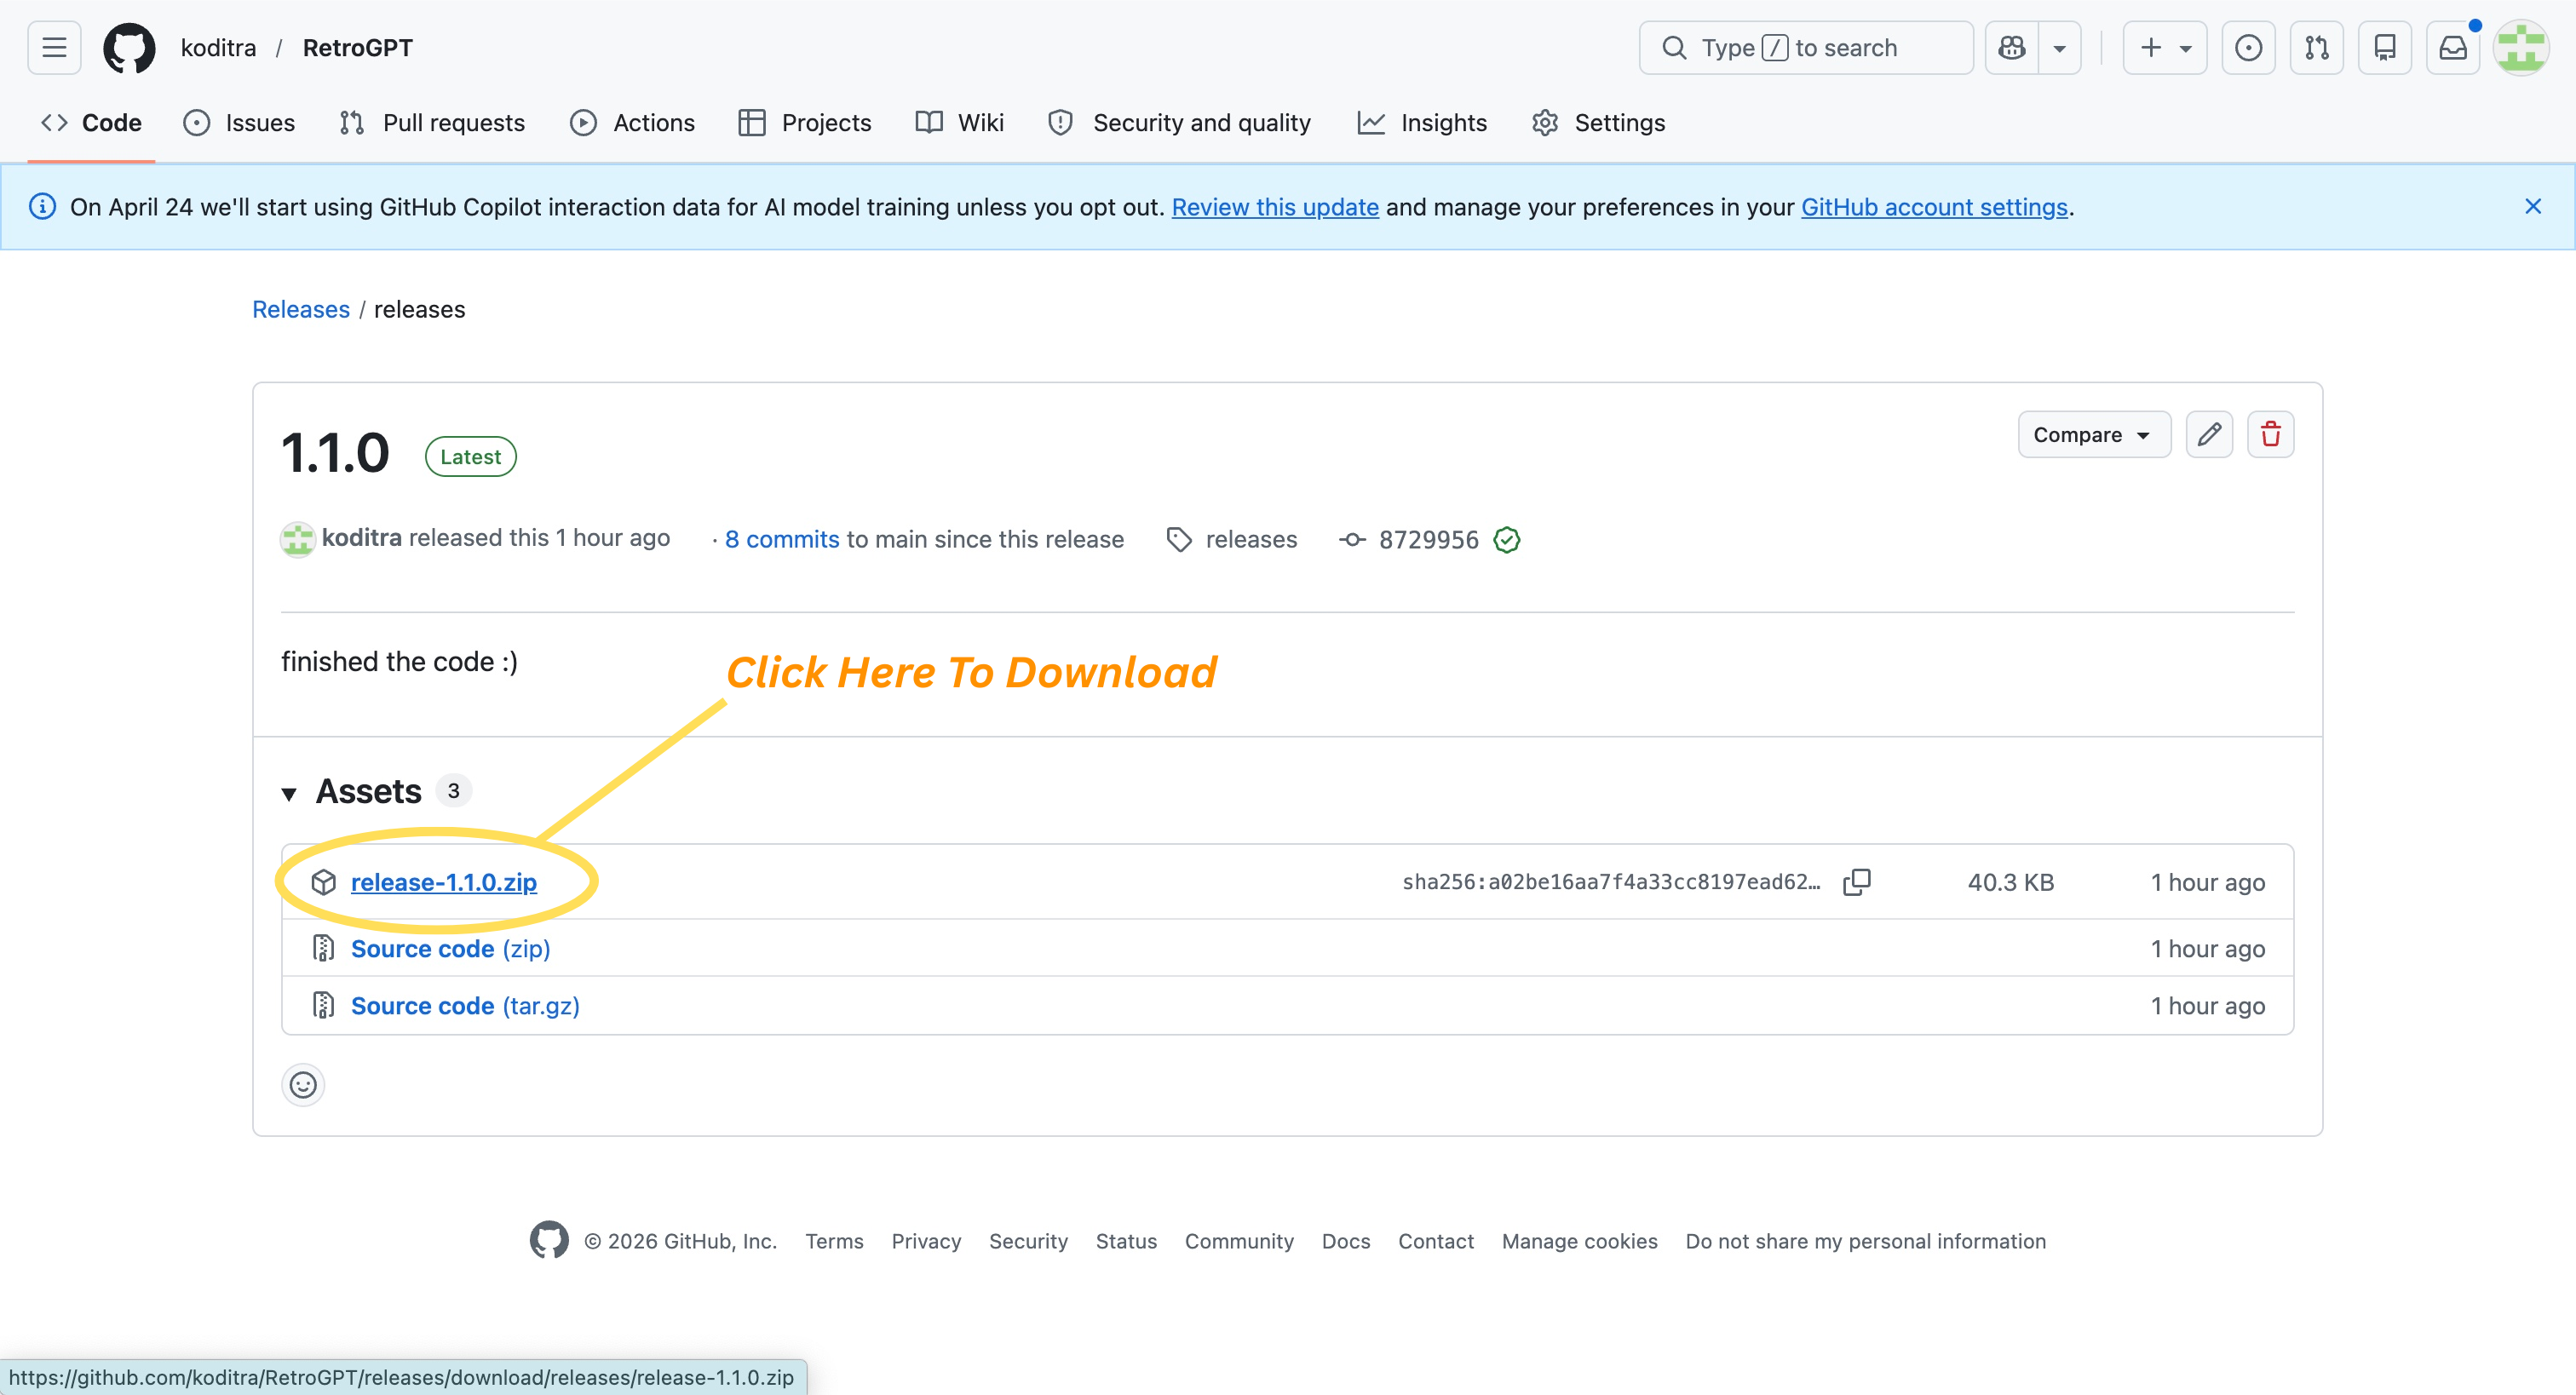Open the 8 commits link
Viewport: 2576px width, 1395px height.
pyautogui.click(x=781, y=540)
